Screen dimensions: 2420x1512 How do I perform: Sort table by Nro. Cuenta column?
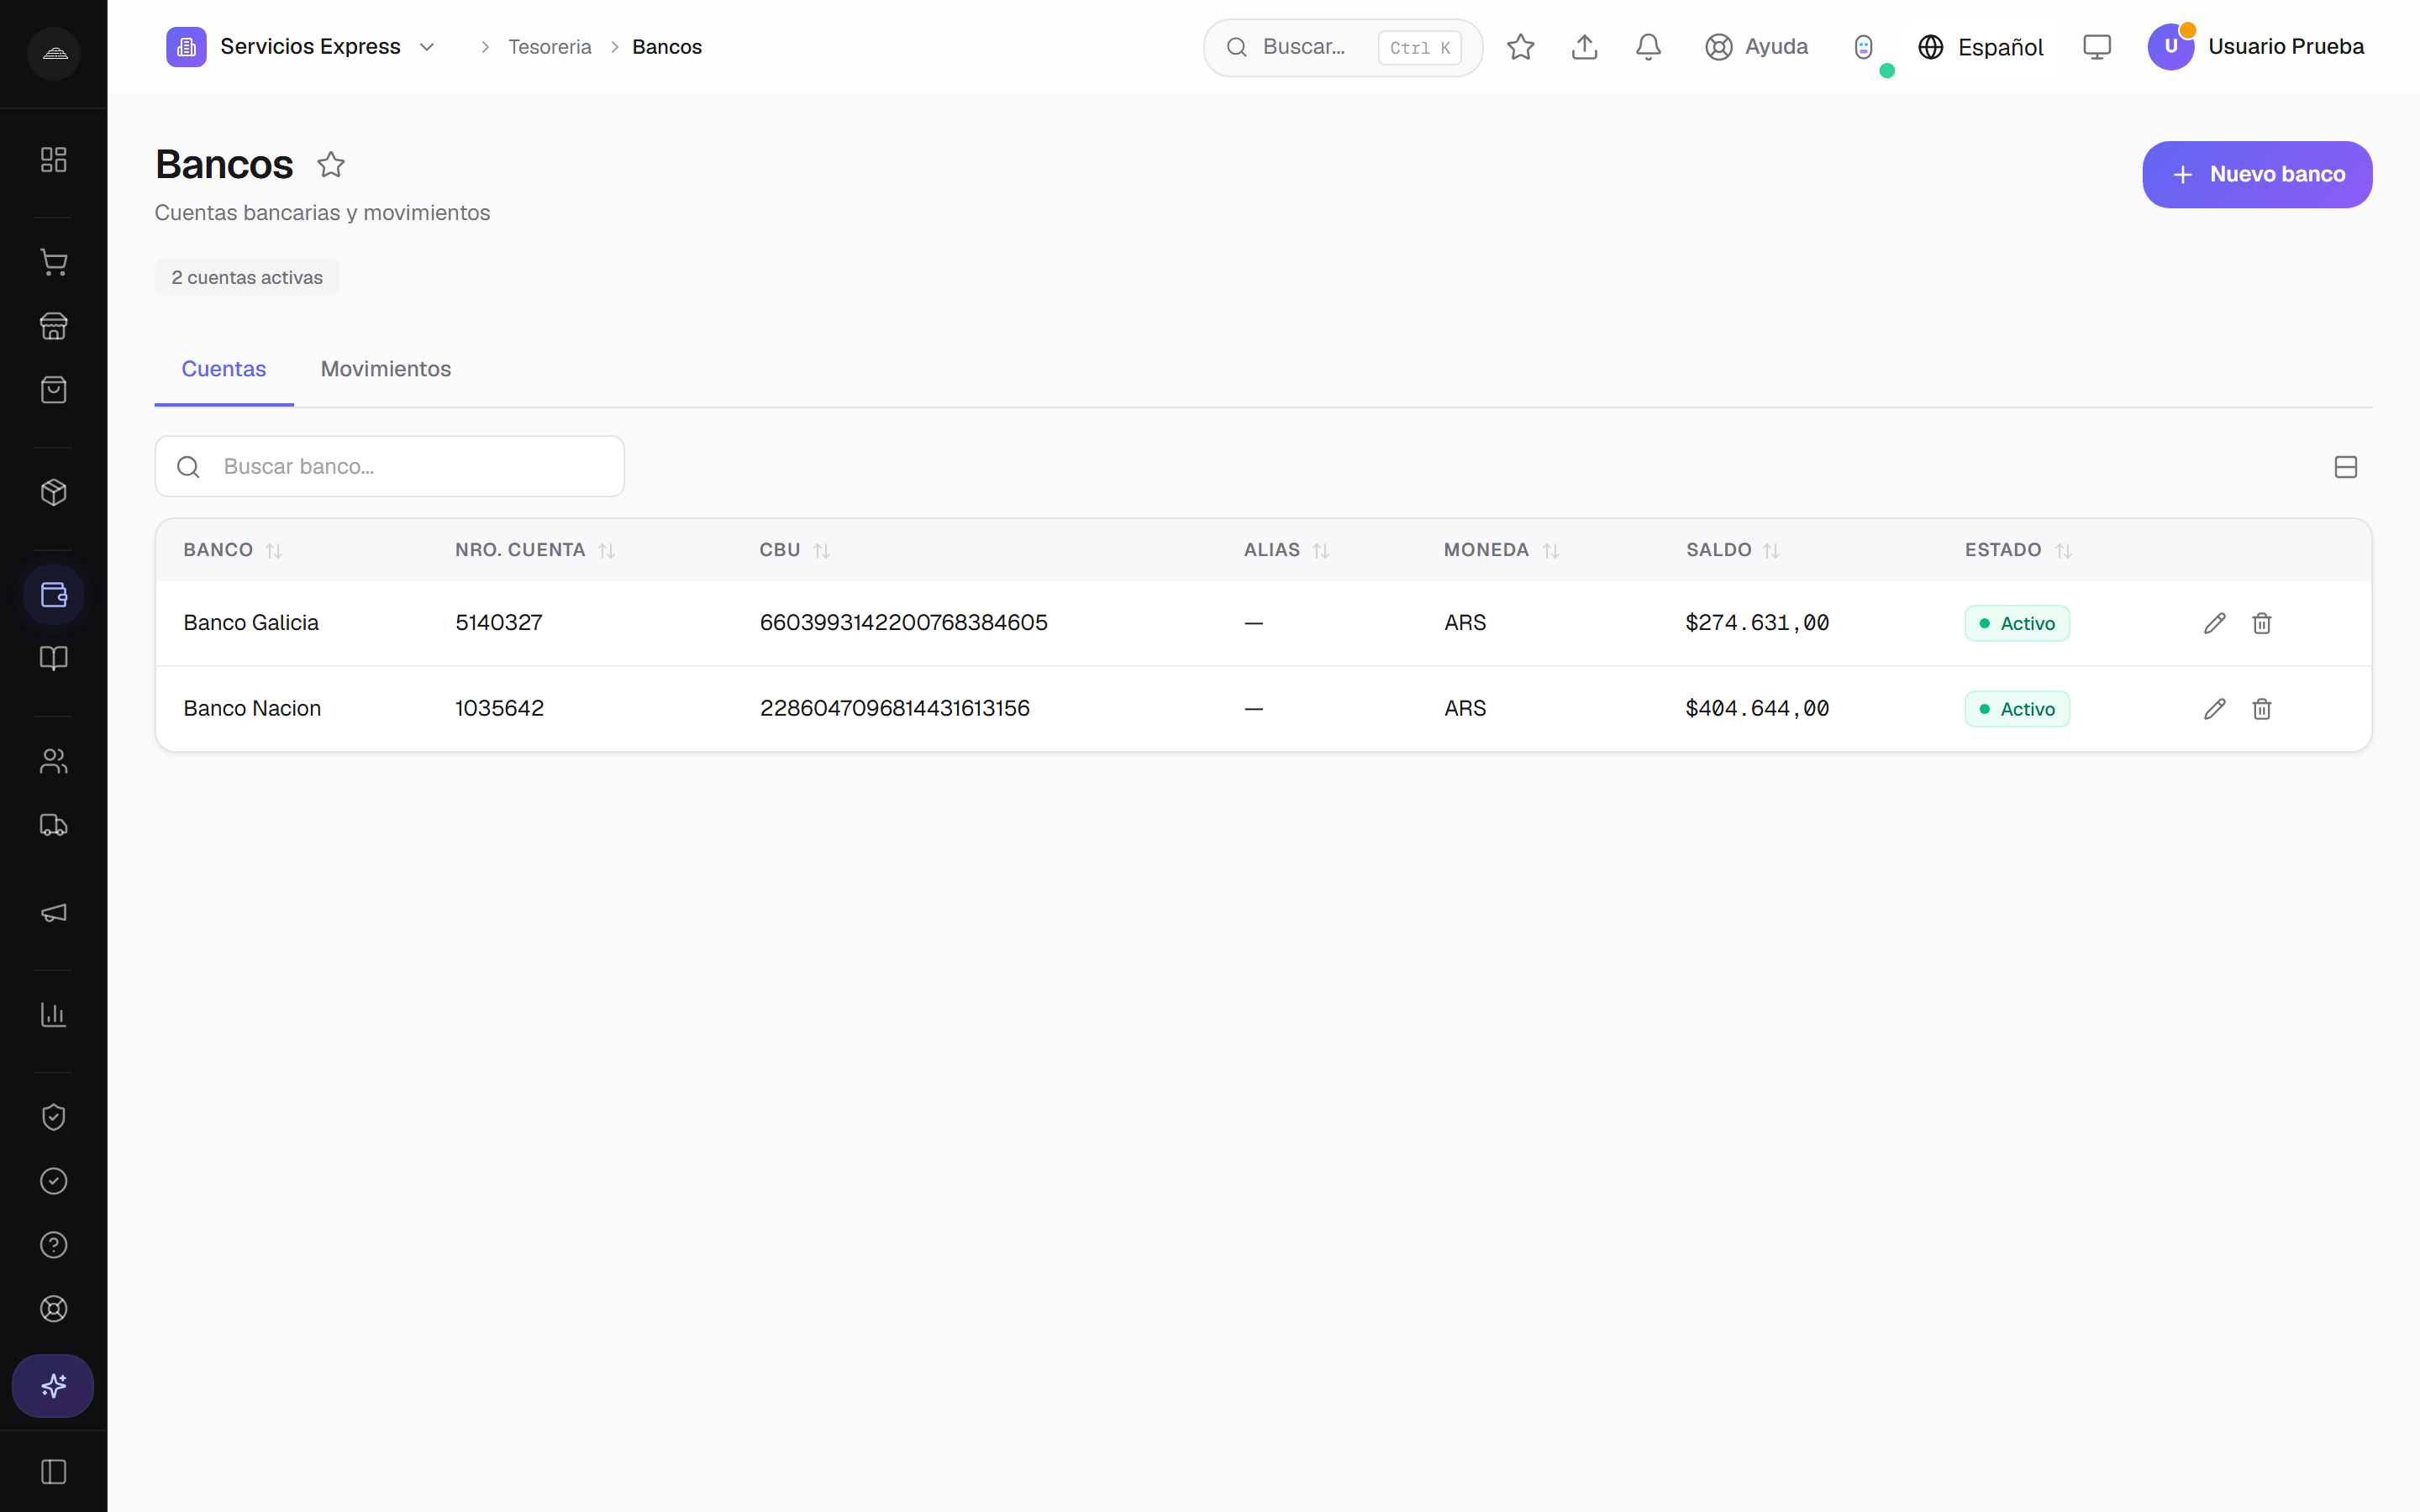(535, 550)
